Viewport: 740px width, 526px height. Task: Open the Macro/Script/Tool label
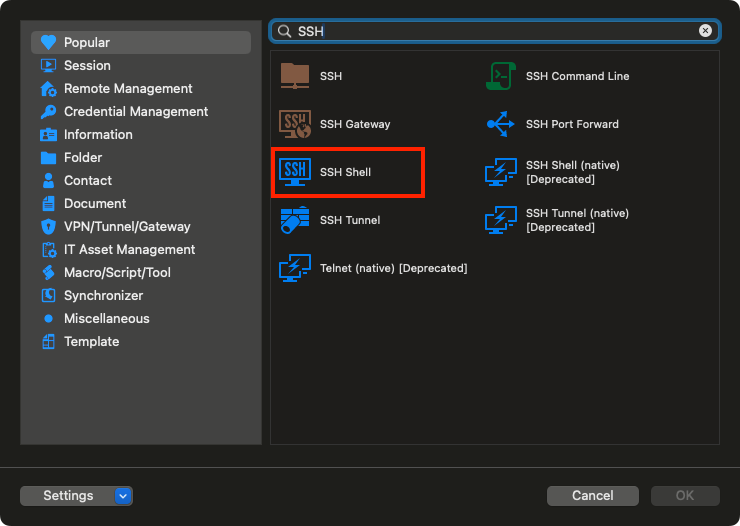[117, 273]
